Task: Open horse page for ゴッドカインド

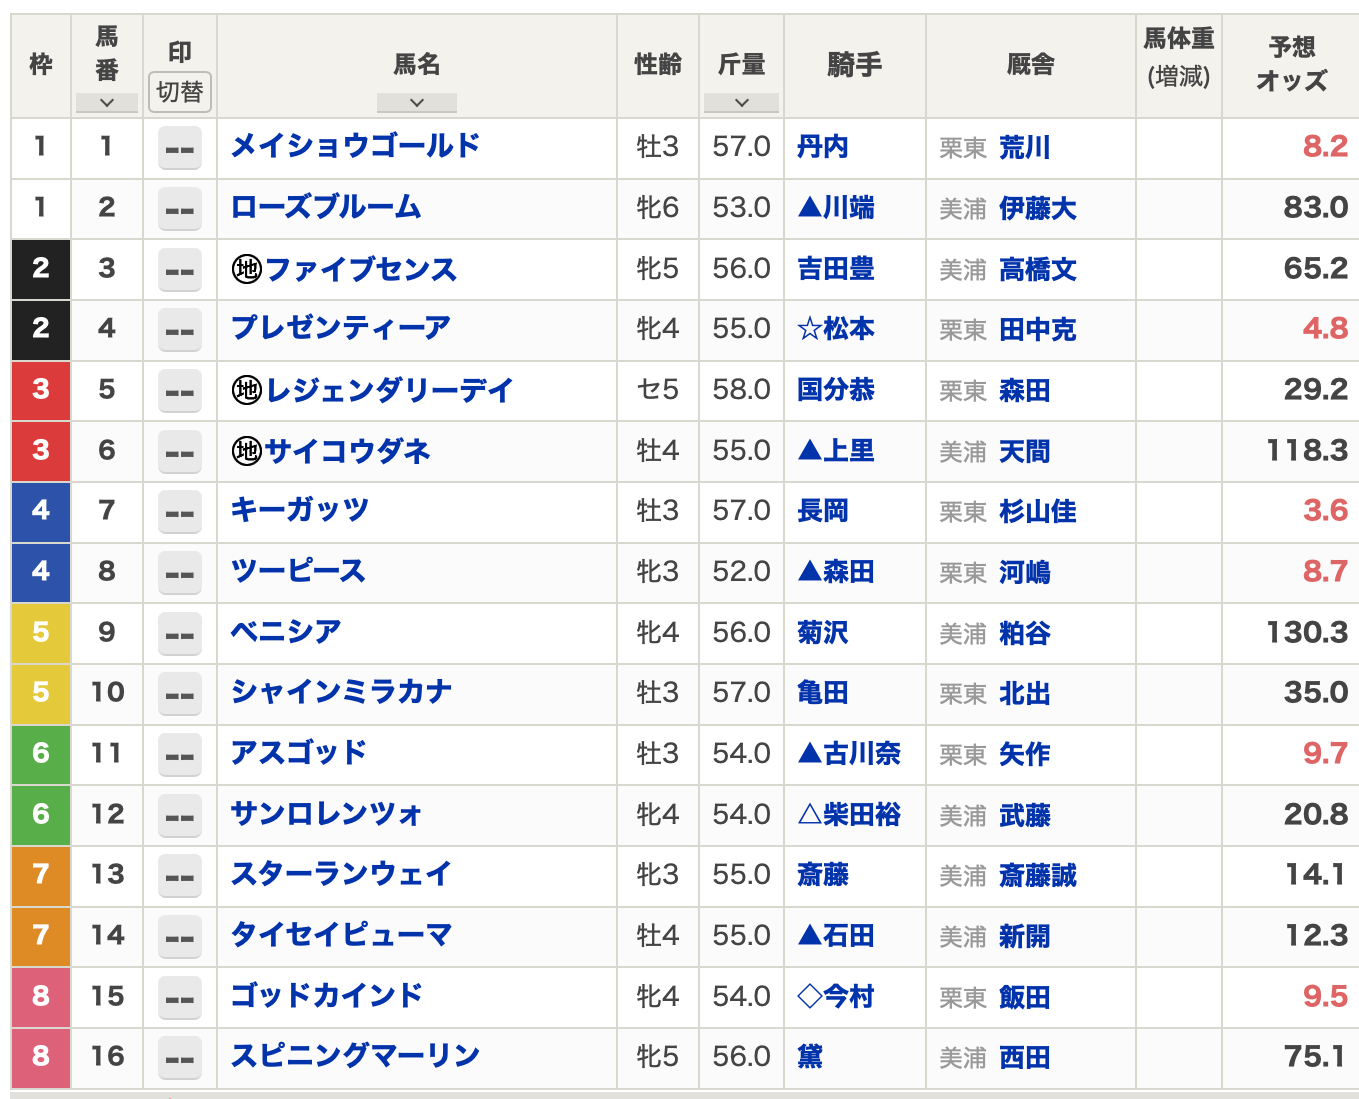Action: coord(326,996)
